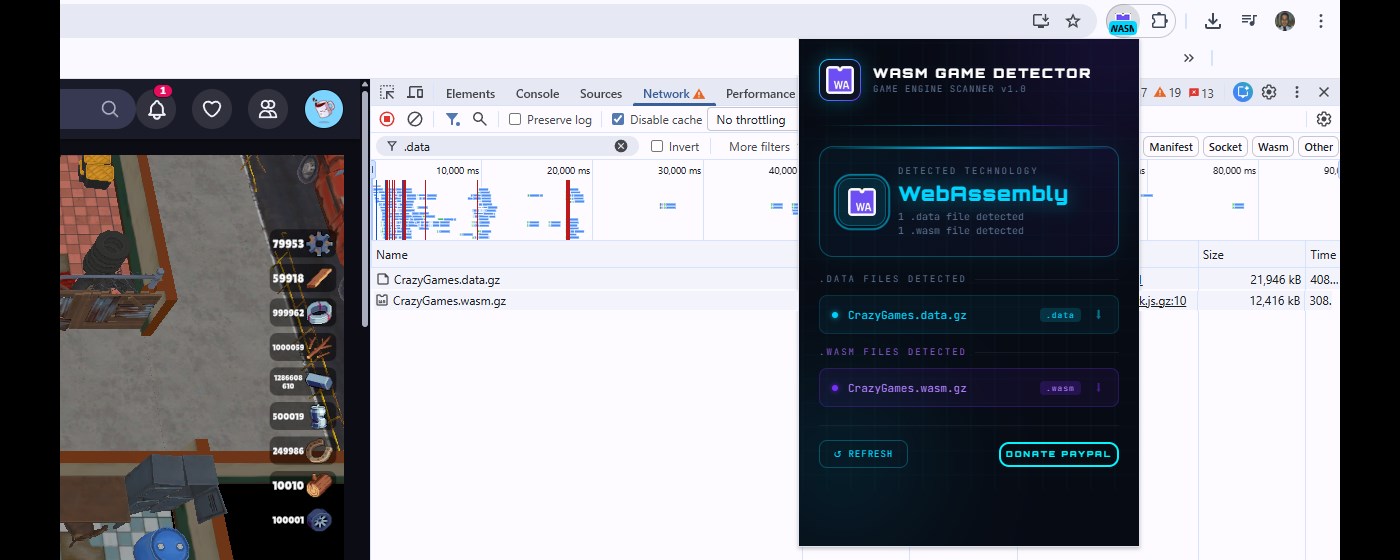Switch to the Performance tab
Image resolution: width=1400 pixels, height=560 pixels.
coord(760,93)
